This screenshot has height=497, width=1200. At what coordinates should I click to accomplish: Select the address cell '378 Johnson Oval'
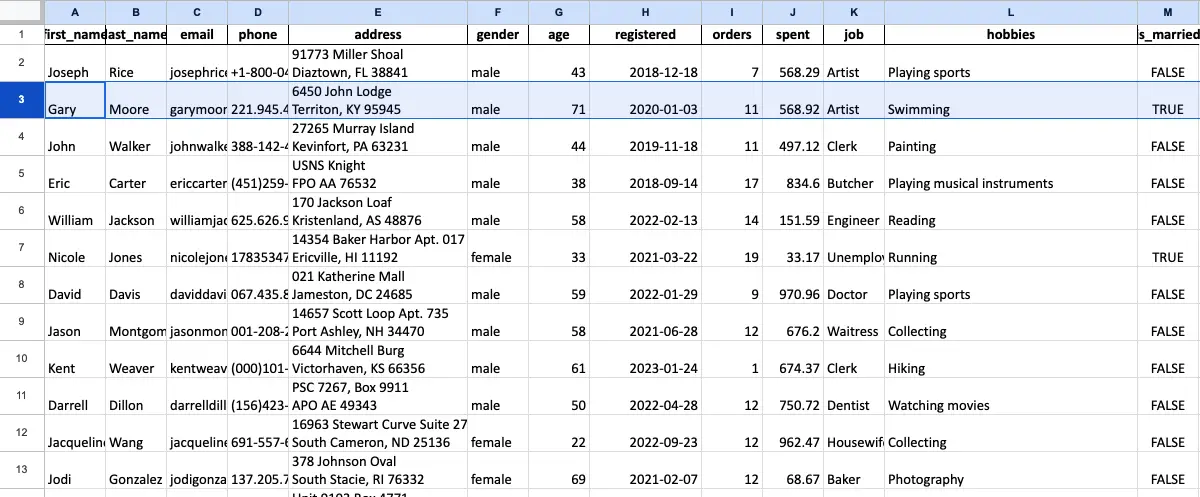[378, 470]
